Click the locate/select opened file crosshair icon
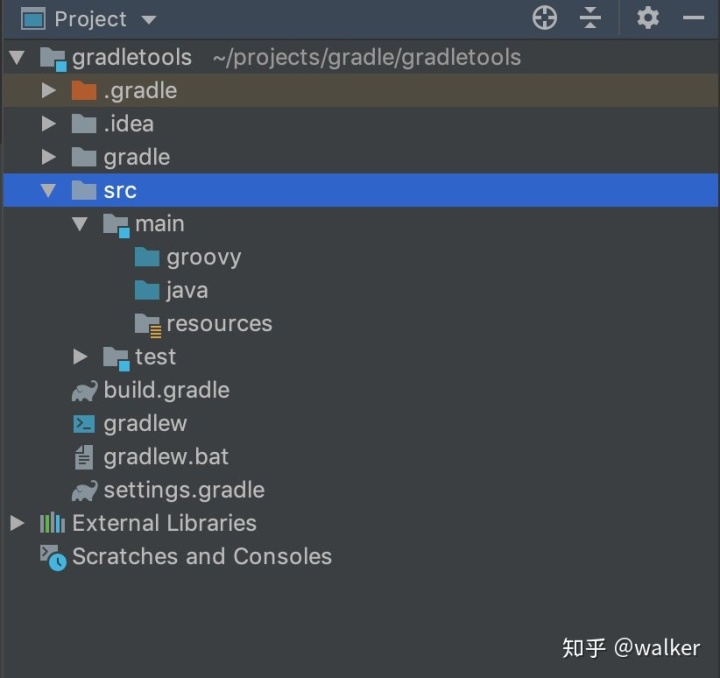Screen dimensions: 720x678 click(x=544, y=18)
